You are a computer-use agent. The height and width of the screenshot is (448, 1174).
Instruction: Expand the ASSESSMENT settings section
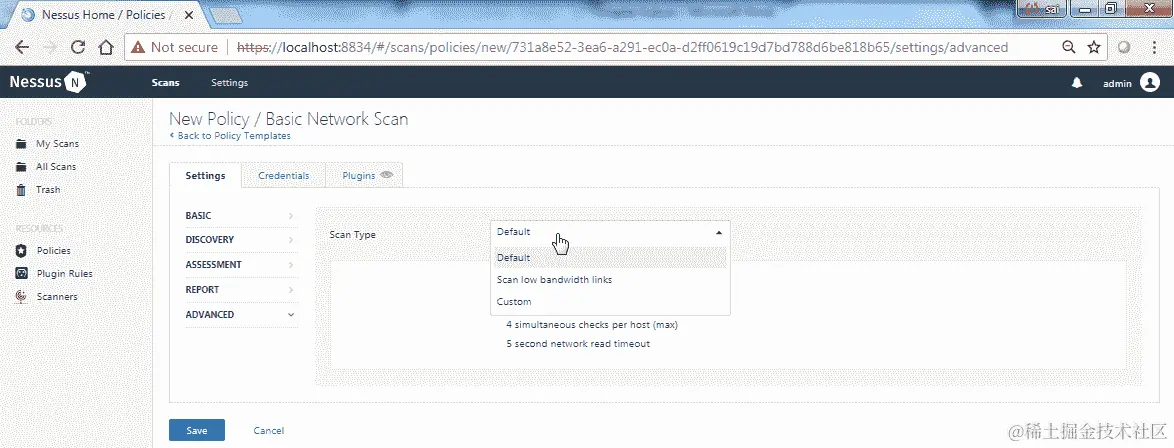click(240, 264)
